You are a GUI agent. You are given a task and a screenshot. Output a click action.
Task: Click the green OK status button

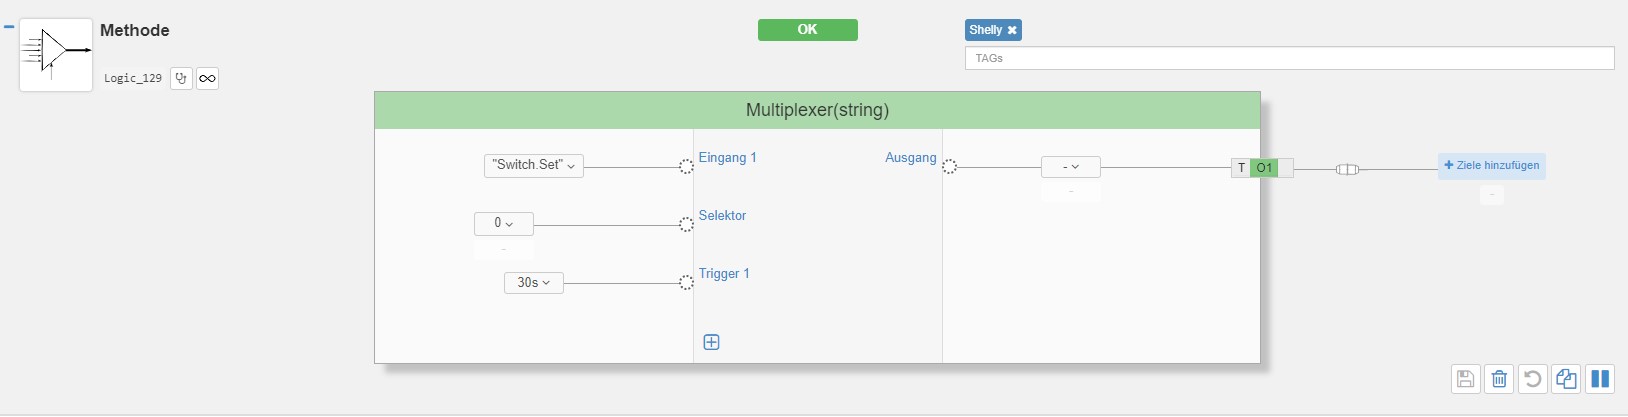point(807,30)
